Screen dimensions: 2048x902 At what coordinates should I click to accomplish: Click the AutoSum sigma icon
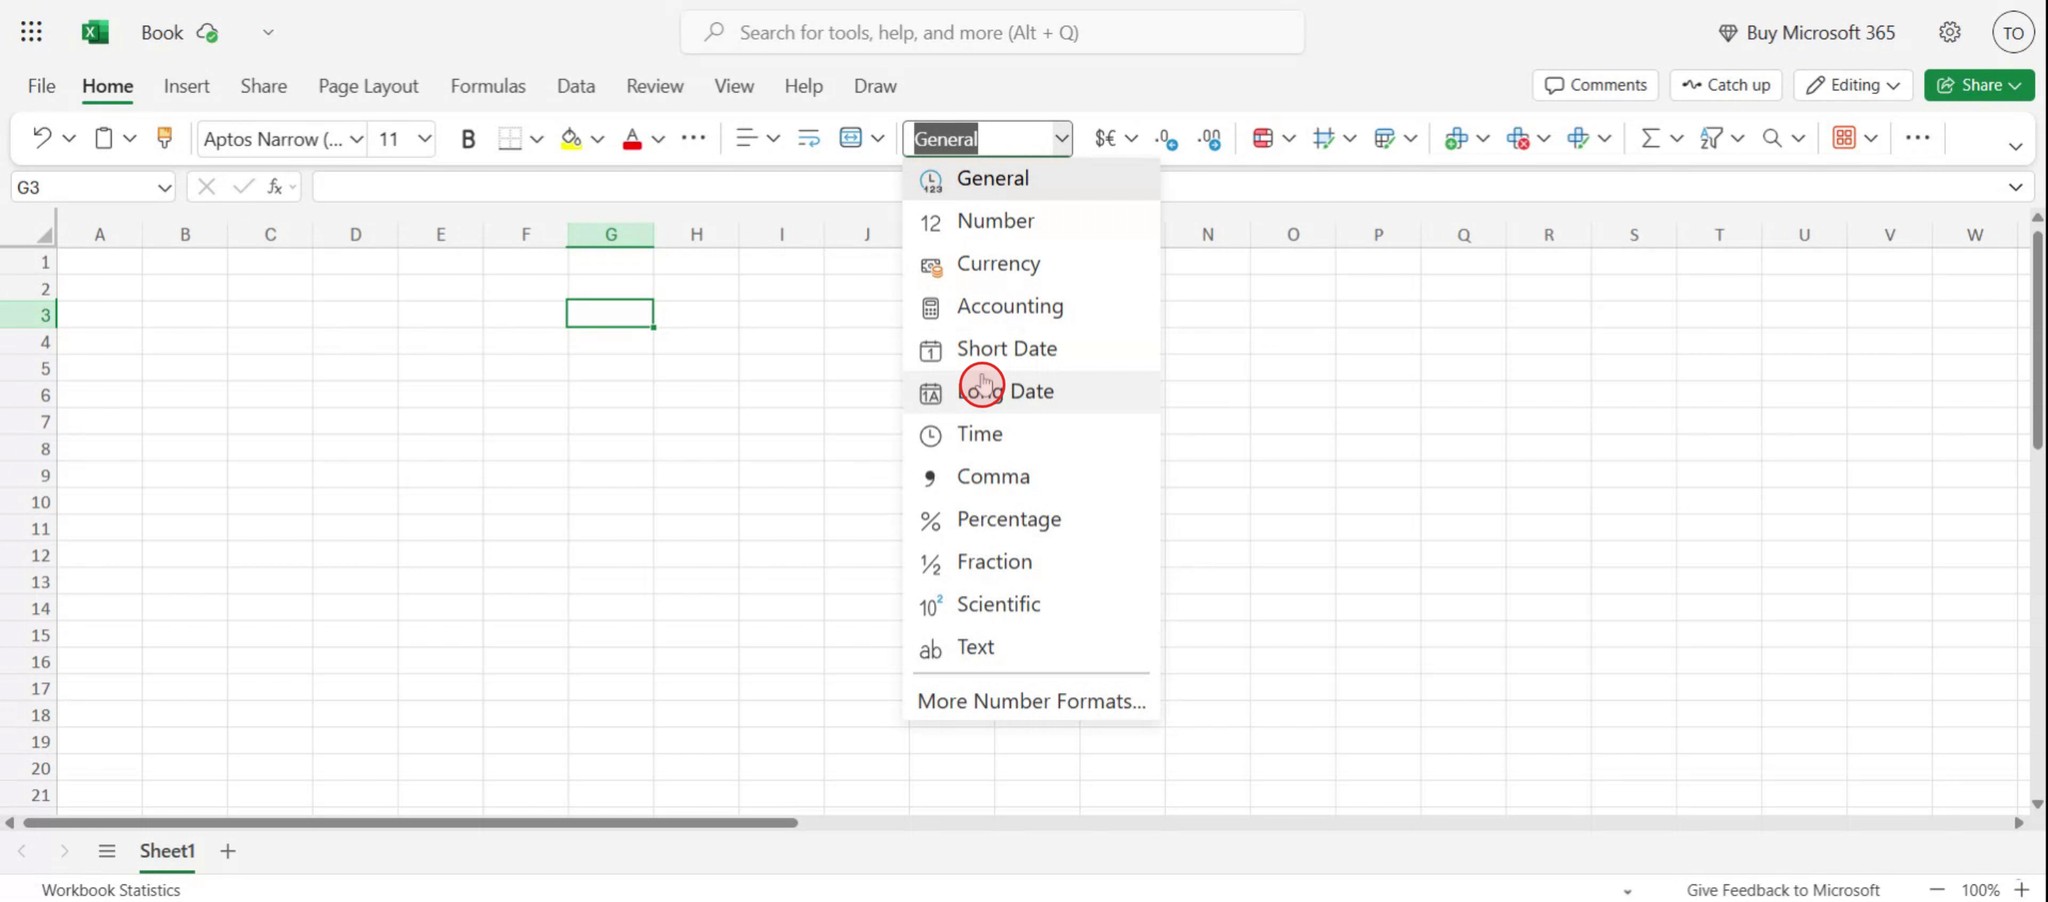pyautogui.click(x=1650, y=138)
